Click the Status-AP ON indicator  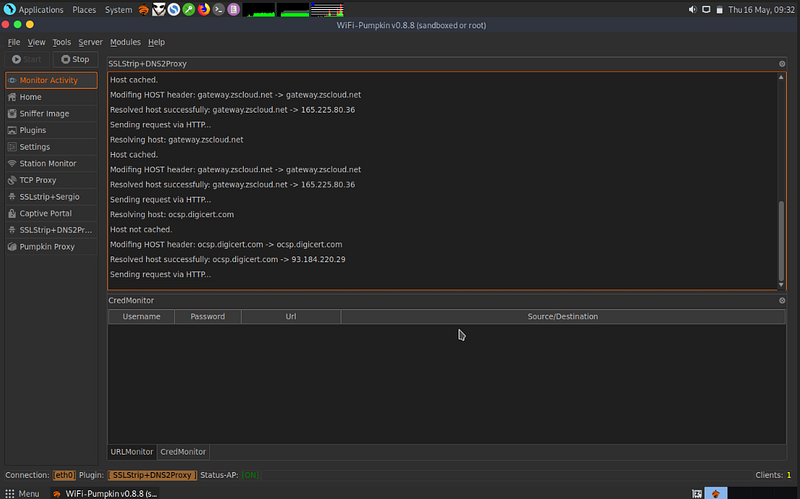[250, 475]
